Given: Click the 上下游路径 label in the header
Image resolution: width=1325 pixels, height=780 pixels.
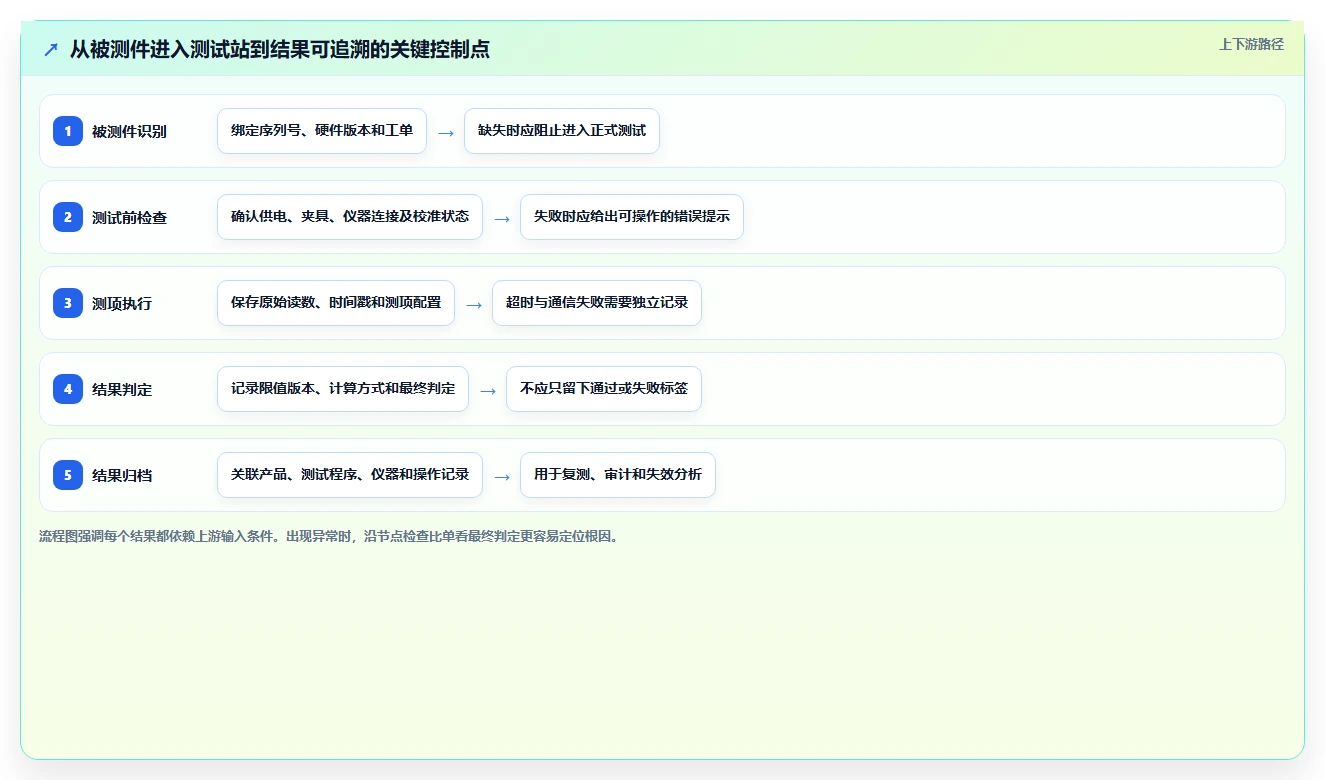Looking at the screenshot, I should point(1251,44).
